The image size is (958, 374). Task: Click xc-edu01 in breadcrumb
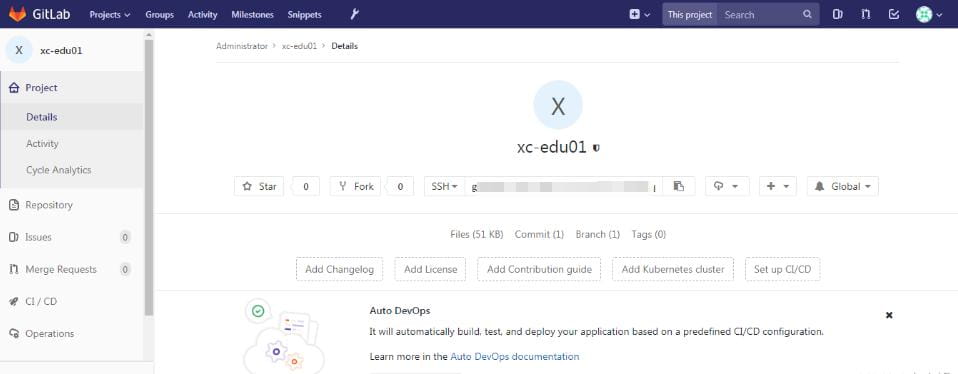pyautogui.click(x=299, y=46)
